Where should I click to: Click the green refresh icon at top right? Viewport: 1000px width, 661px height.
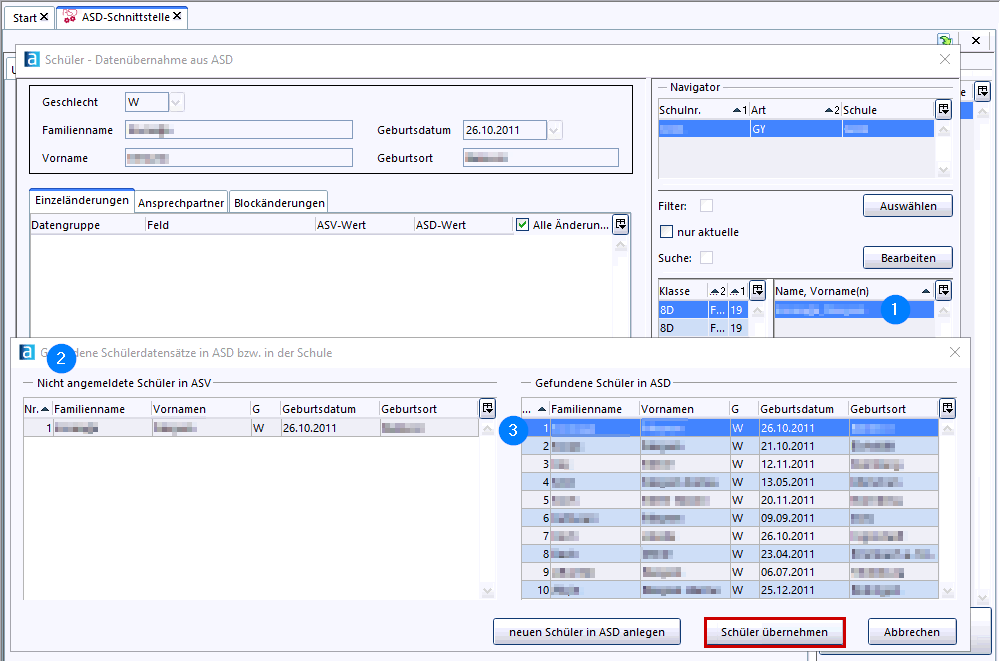(944, 40)
